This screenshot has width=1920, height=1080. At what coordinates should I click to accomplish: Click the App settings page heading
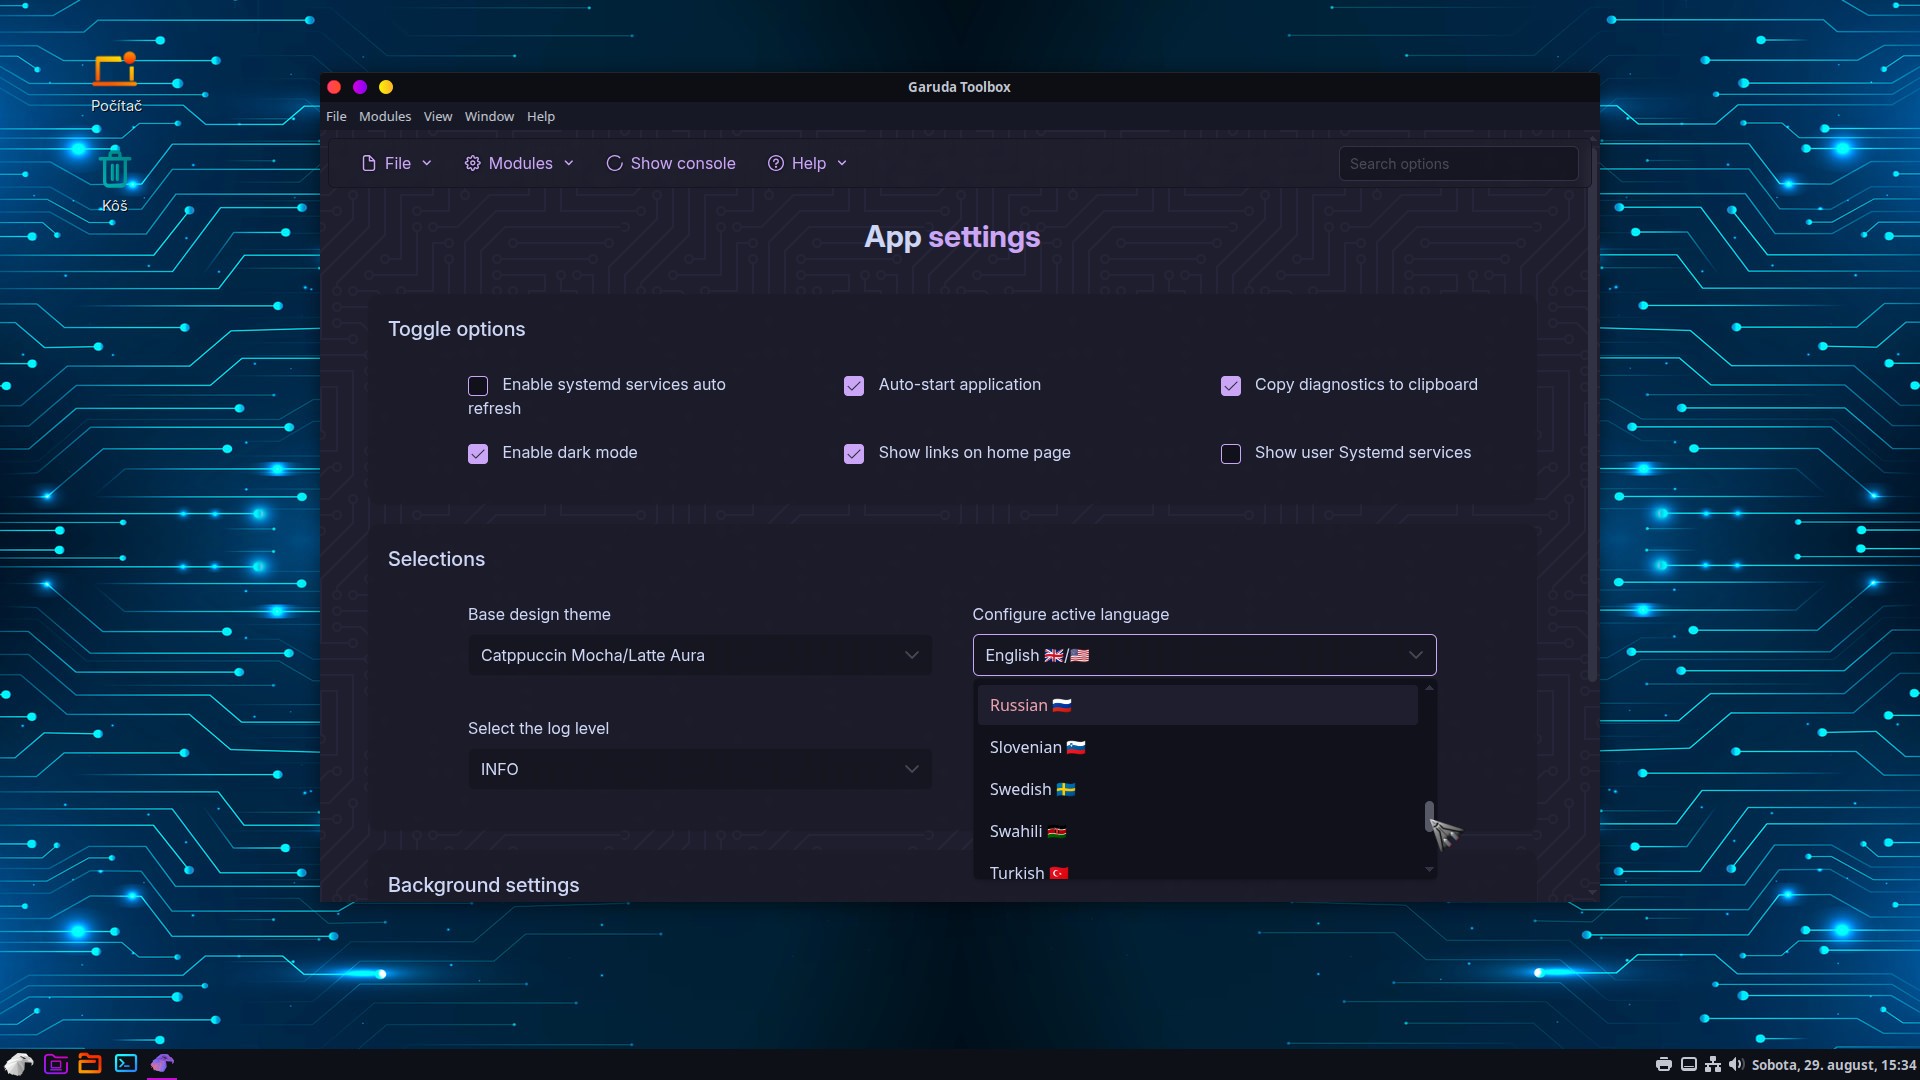pyautogui.click(x=952, y=237)
